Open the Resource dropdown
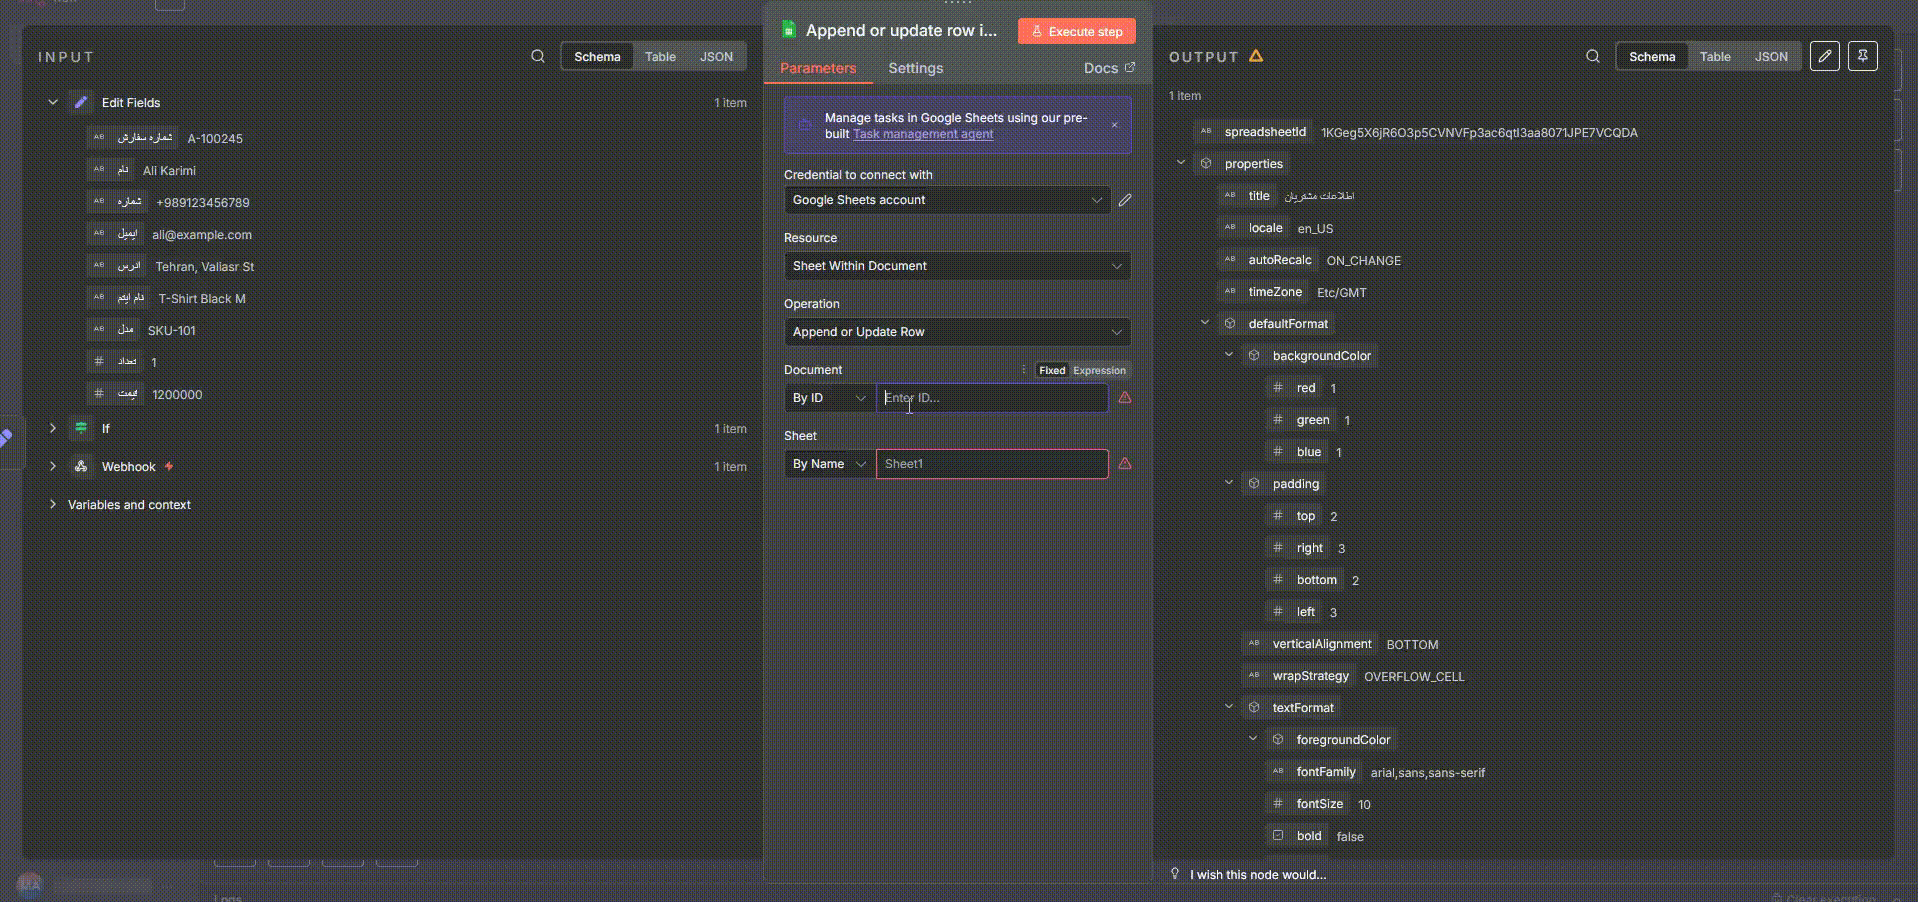 [x=957, y=266]
